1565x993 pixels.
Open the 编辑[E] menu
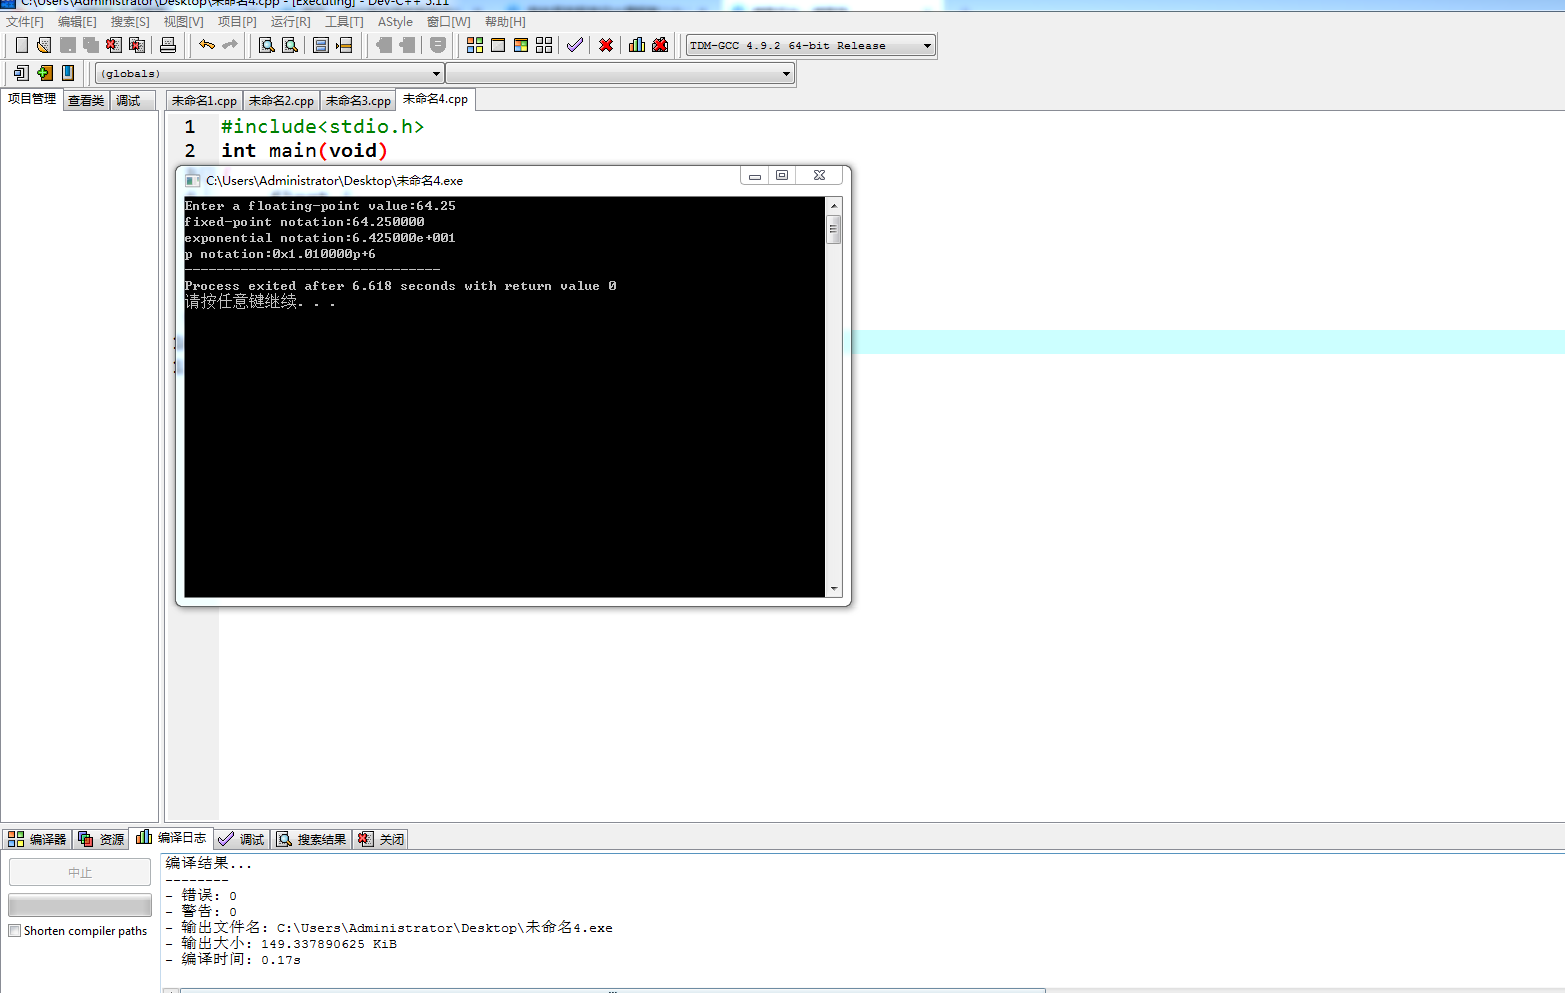[77, 21]
